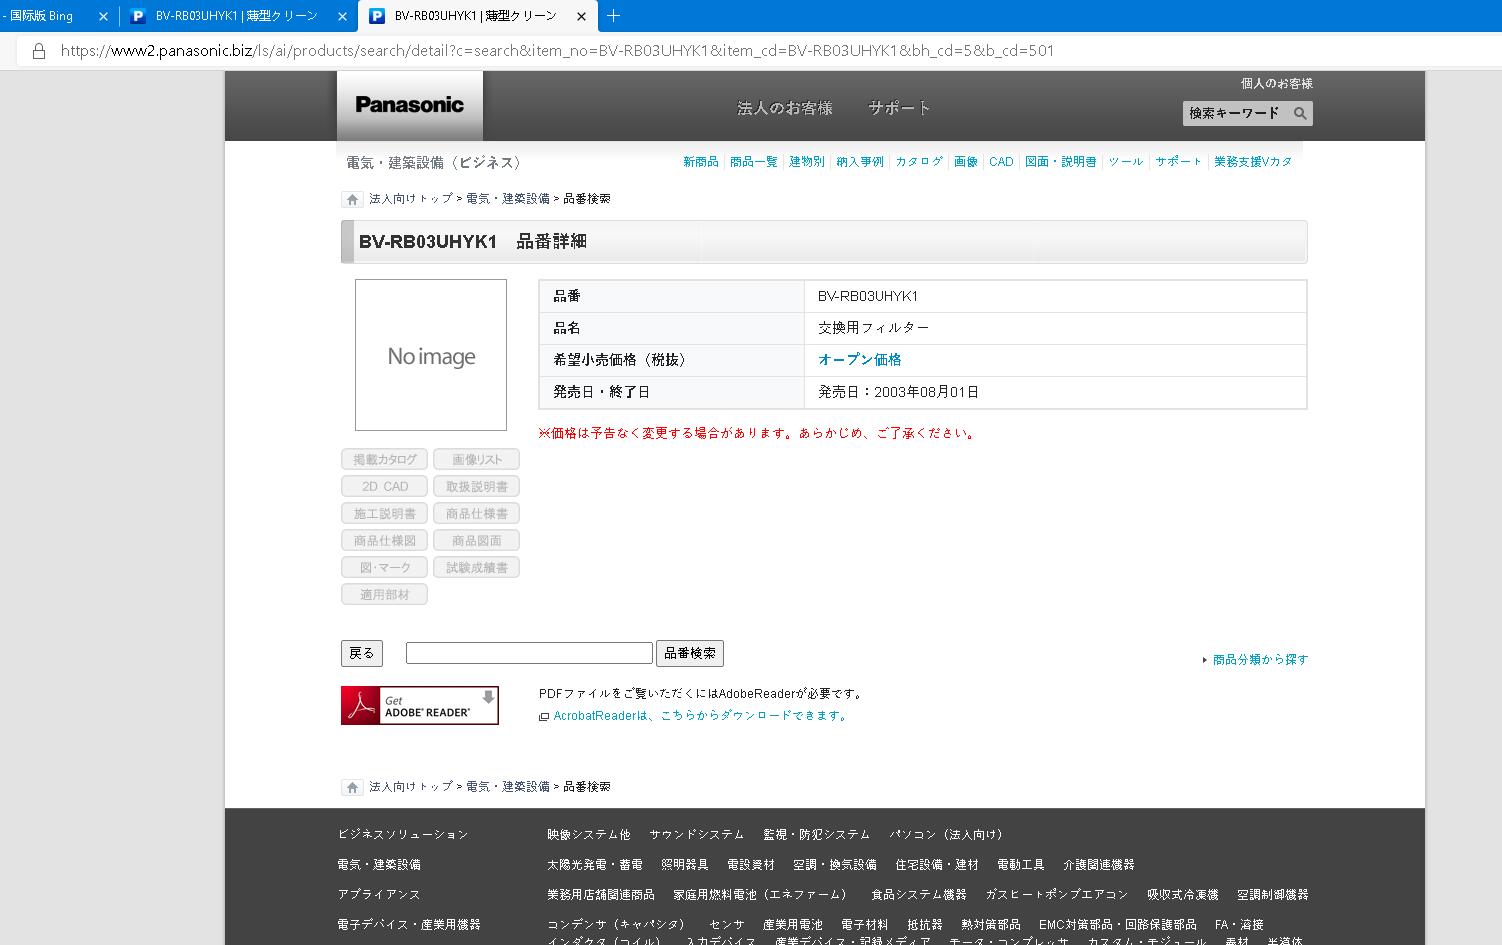Click 試験成績書 button
1502x945 pixels.
tap(477, 567)
